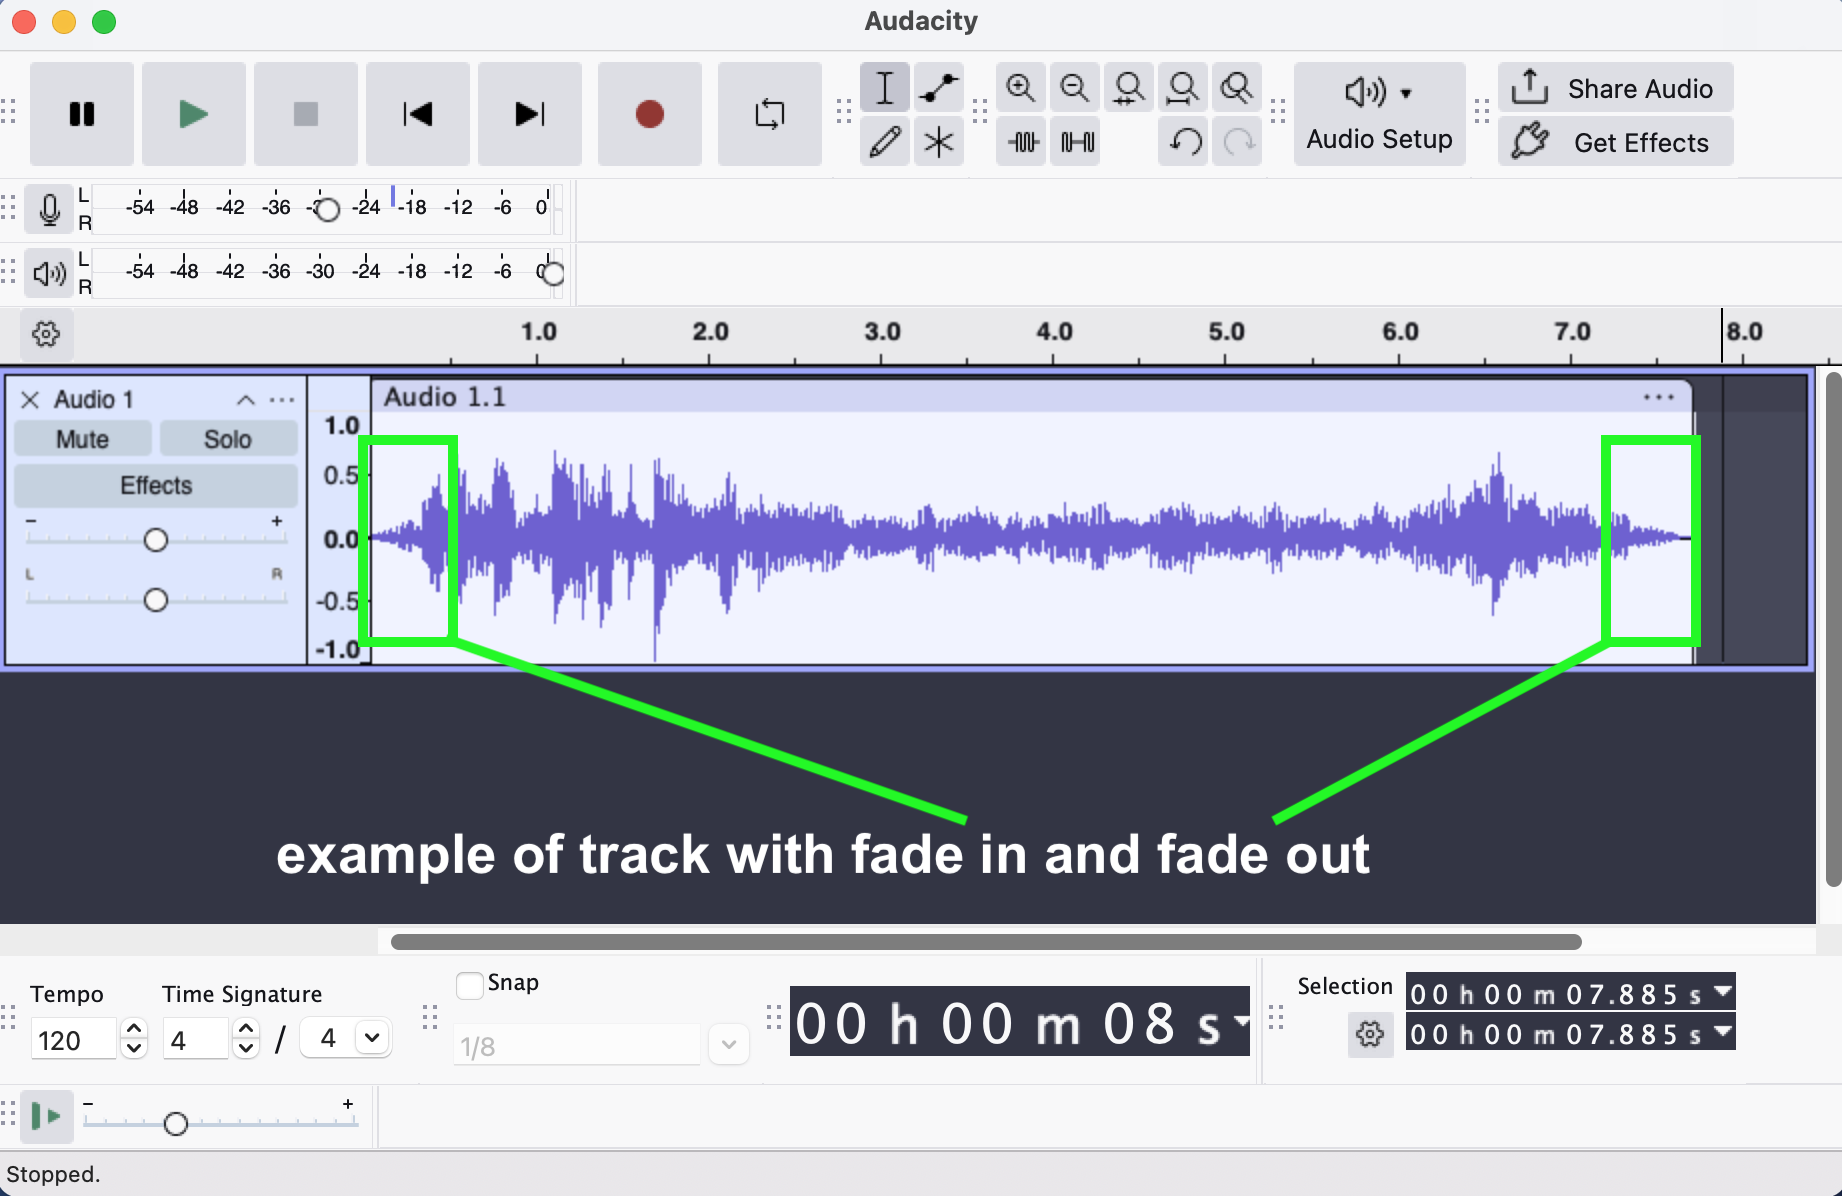Fit project to width zoom icon
This screenshot has height=1196, width=1842.
click(1183, 88)
